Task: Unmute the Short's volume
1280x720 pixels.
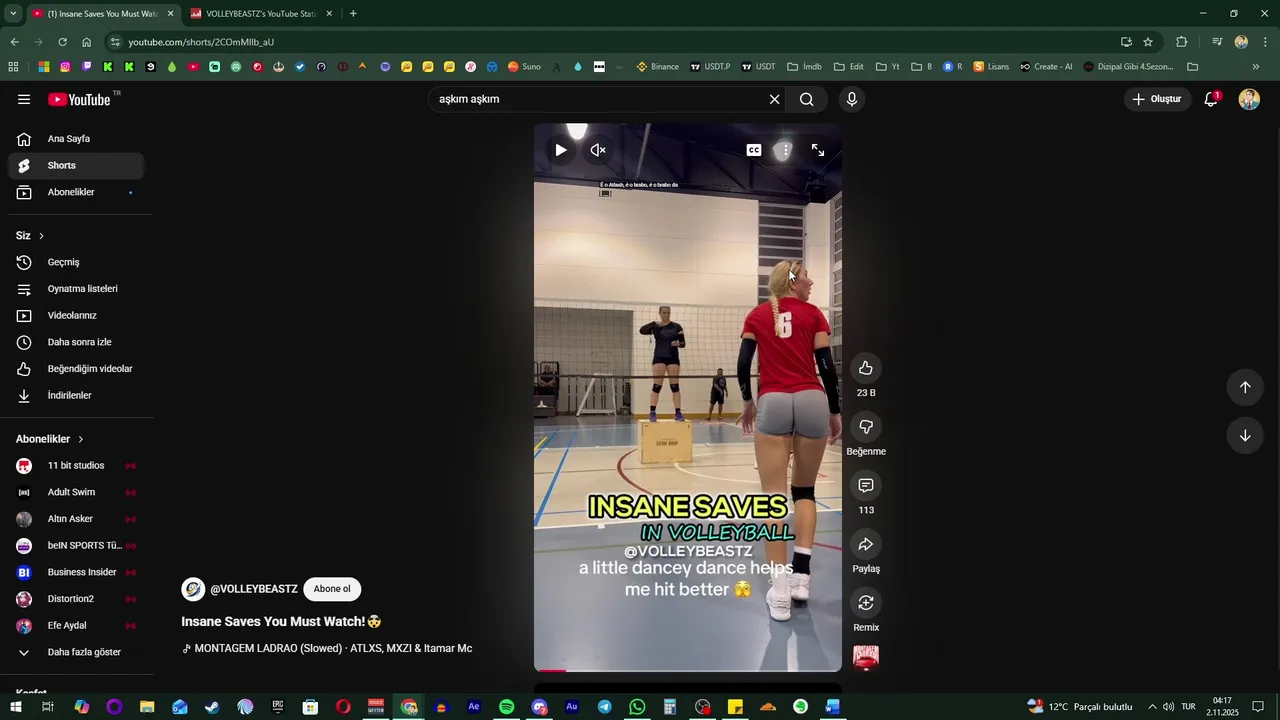Action: [598, 150]
